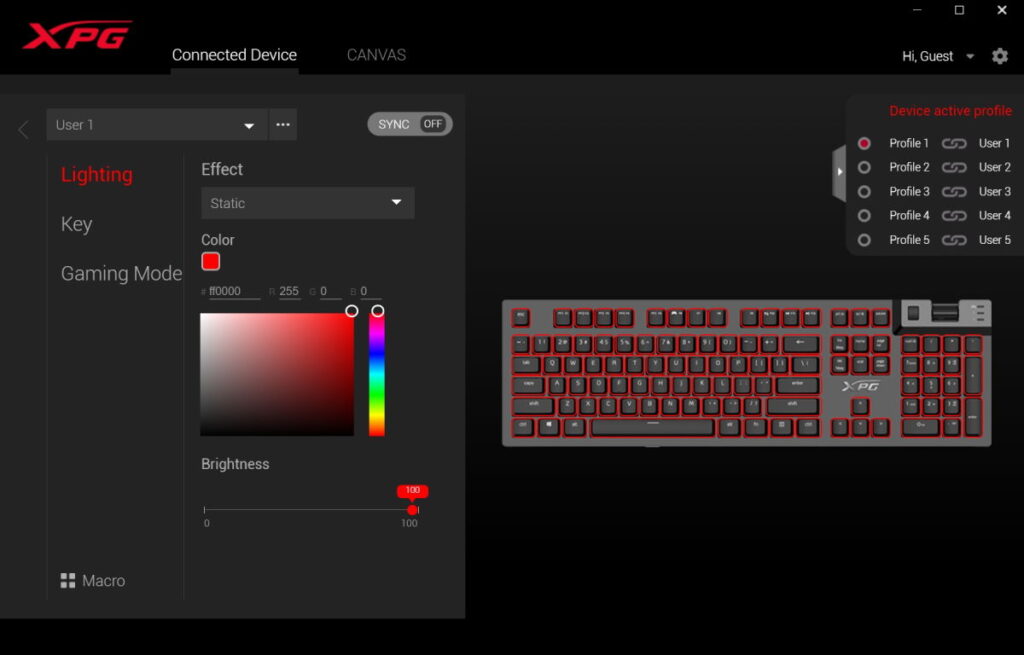Image resolution: width=1024 pixels, height=655 pixels.
Task: Open the Static effect dropdown
Action: coord(307,203)
